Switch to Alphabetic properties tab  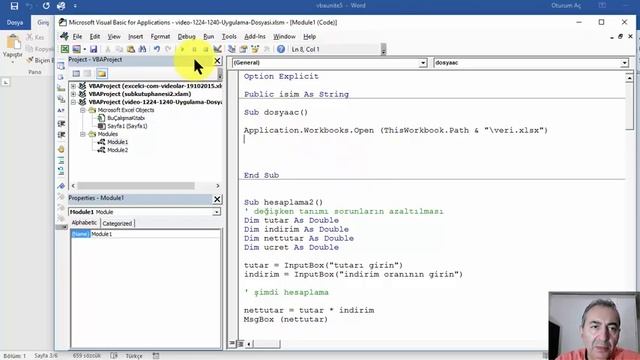click(84, 223)
